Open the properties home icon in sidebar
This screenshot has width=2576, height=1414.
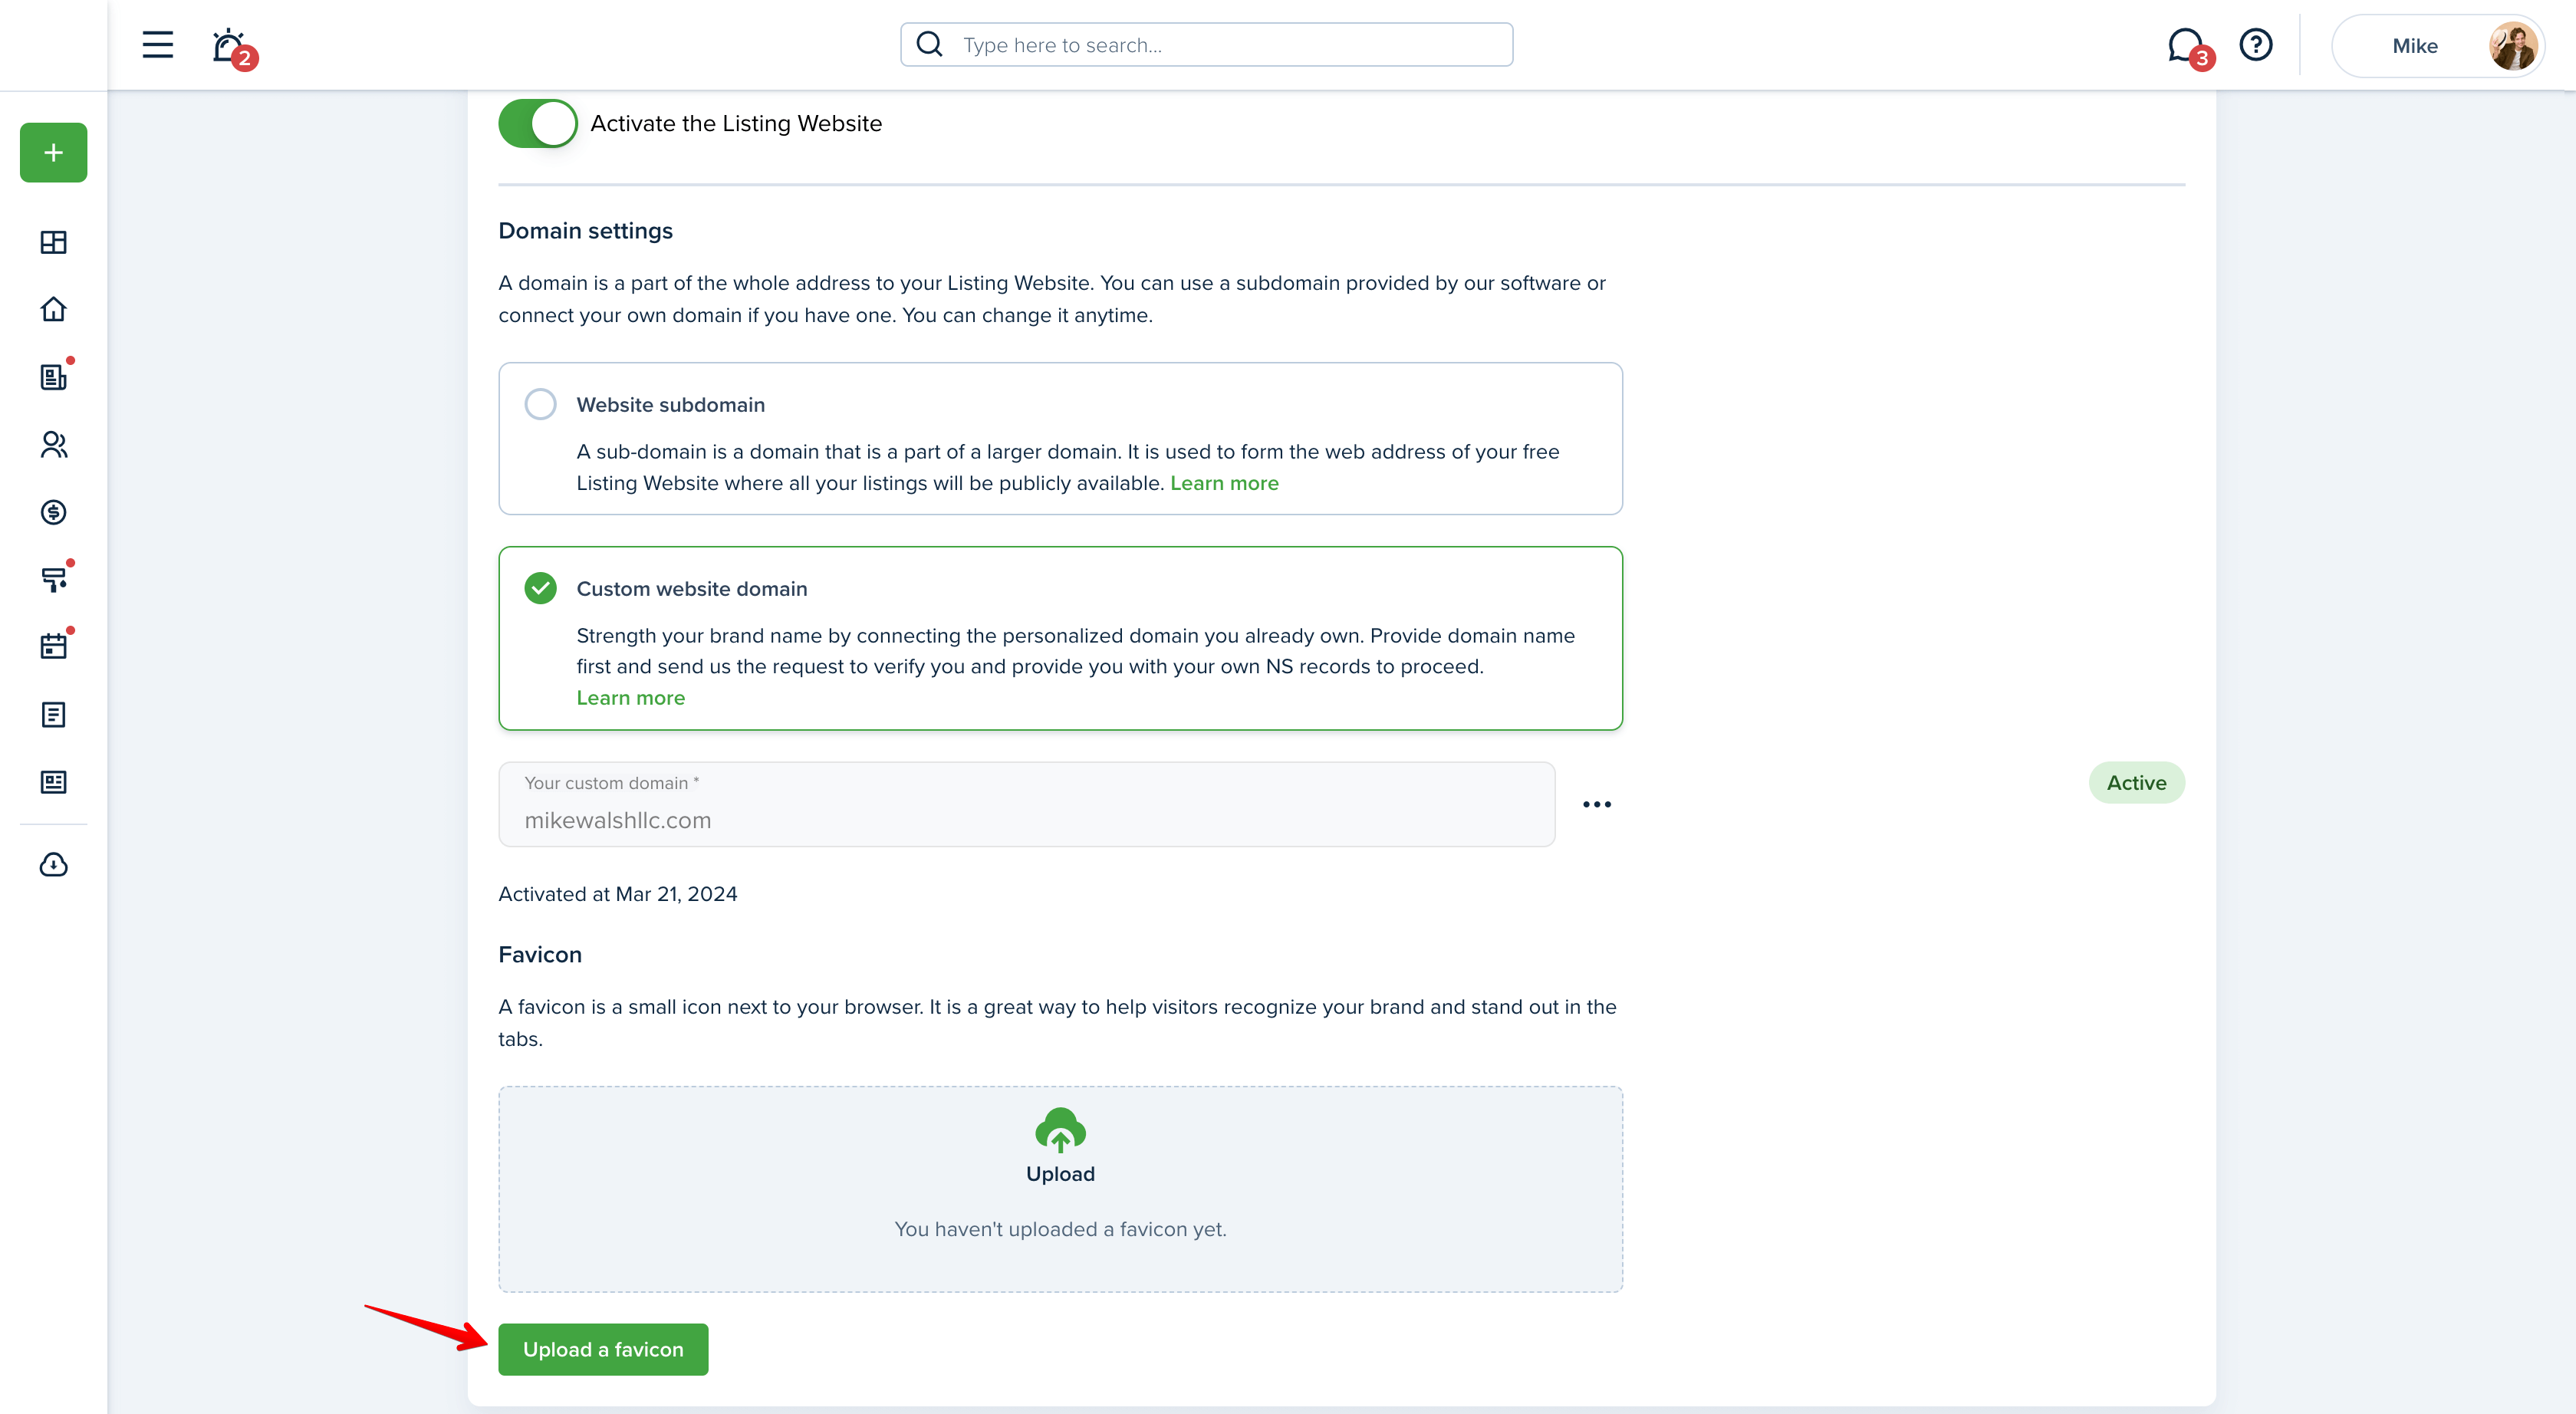pyautogui.click(x=54, y=309)
